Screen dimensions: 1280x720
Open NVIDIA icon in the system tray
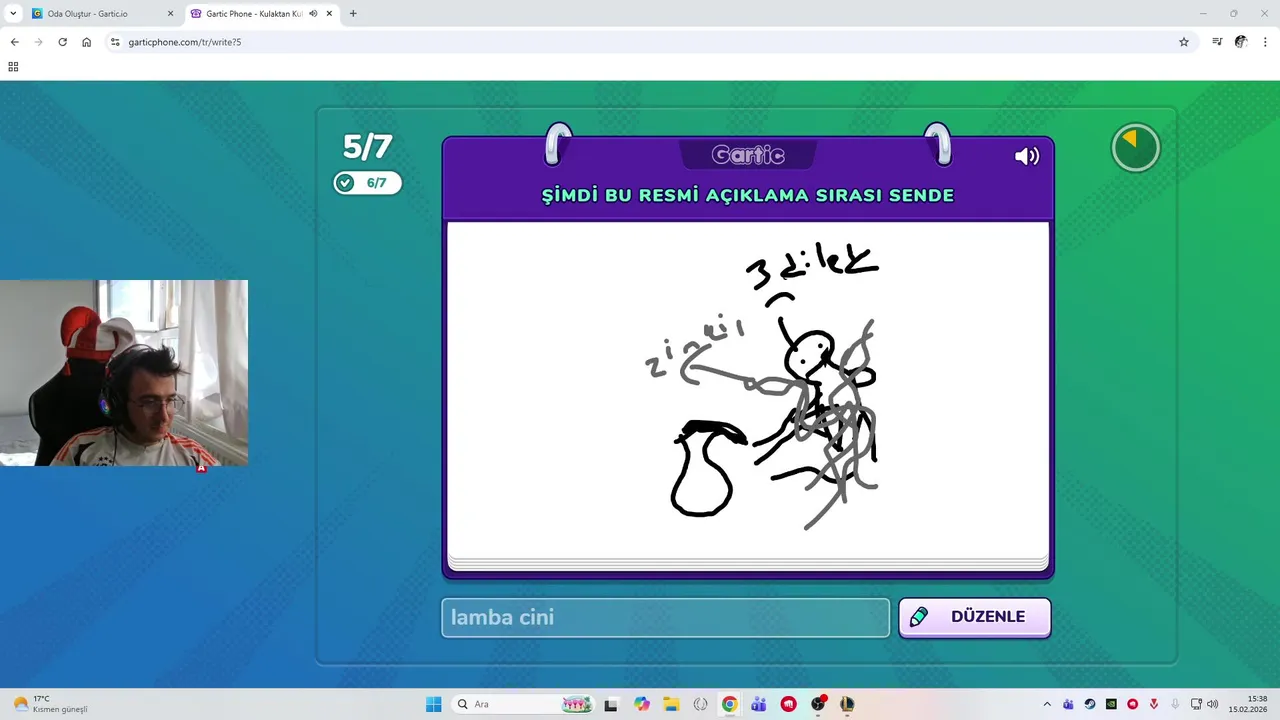click(x=1111, y=704)
